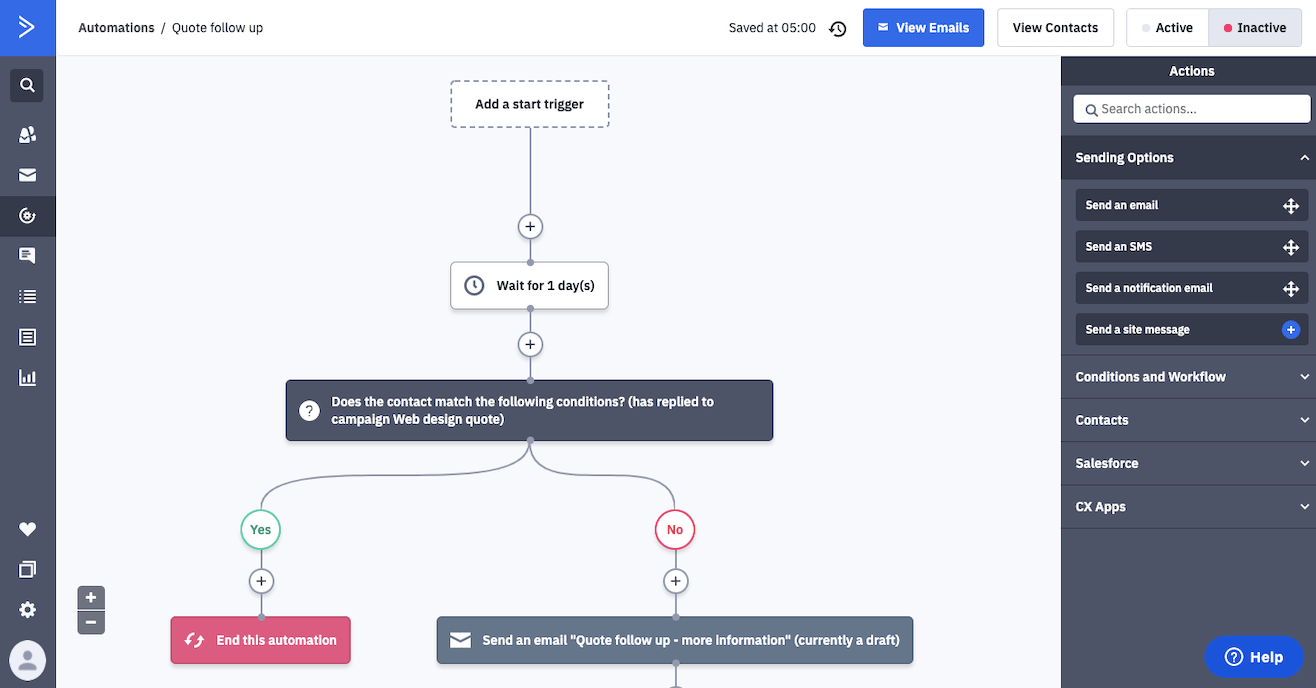Viewport: 1316px width, 688px height.
Task: Click the Reports bar chart icon
Action: click(x=27, y=377)
